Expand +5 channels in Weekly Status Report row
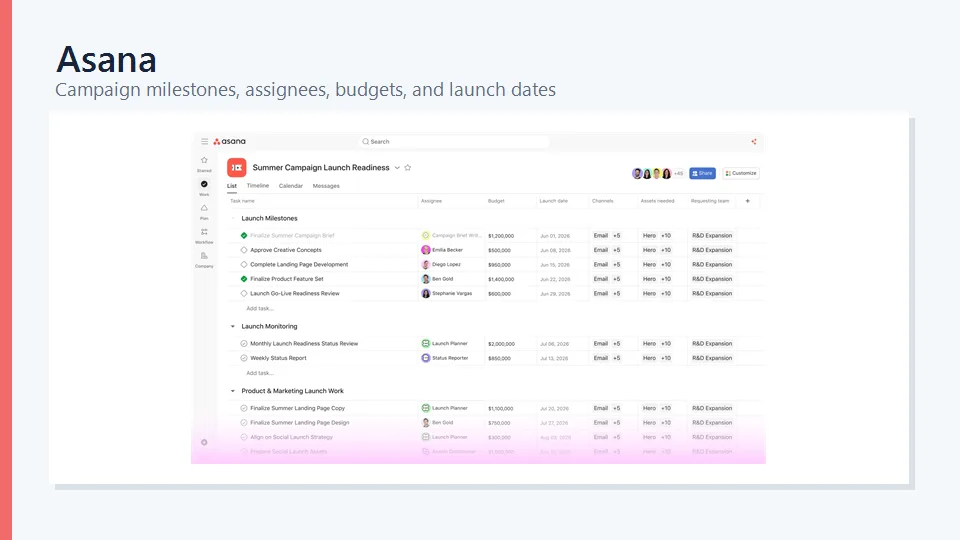The width and height of the screenshot is (960, 540). [x=617, y=358]
